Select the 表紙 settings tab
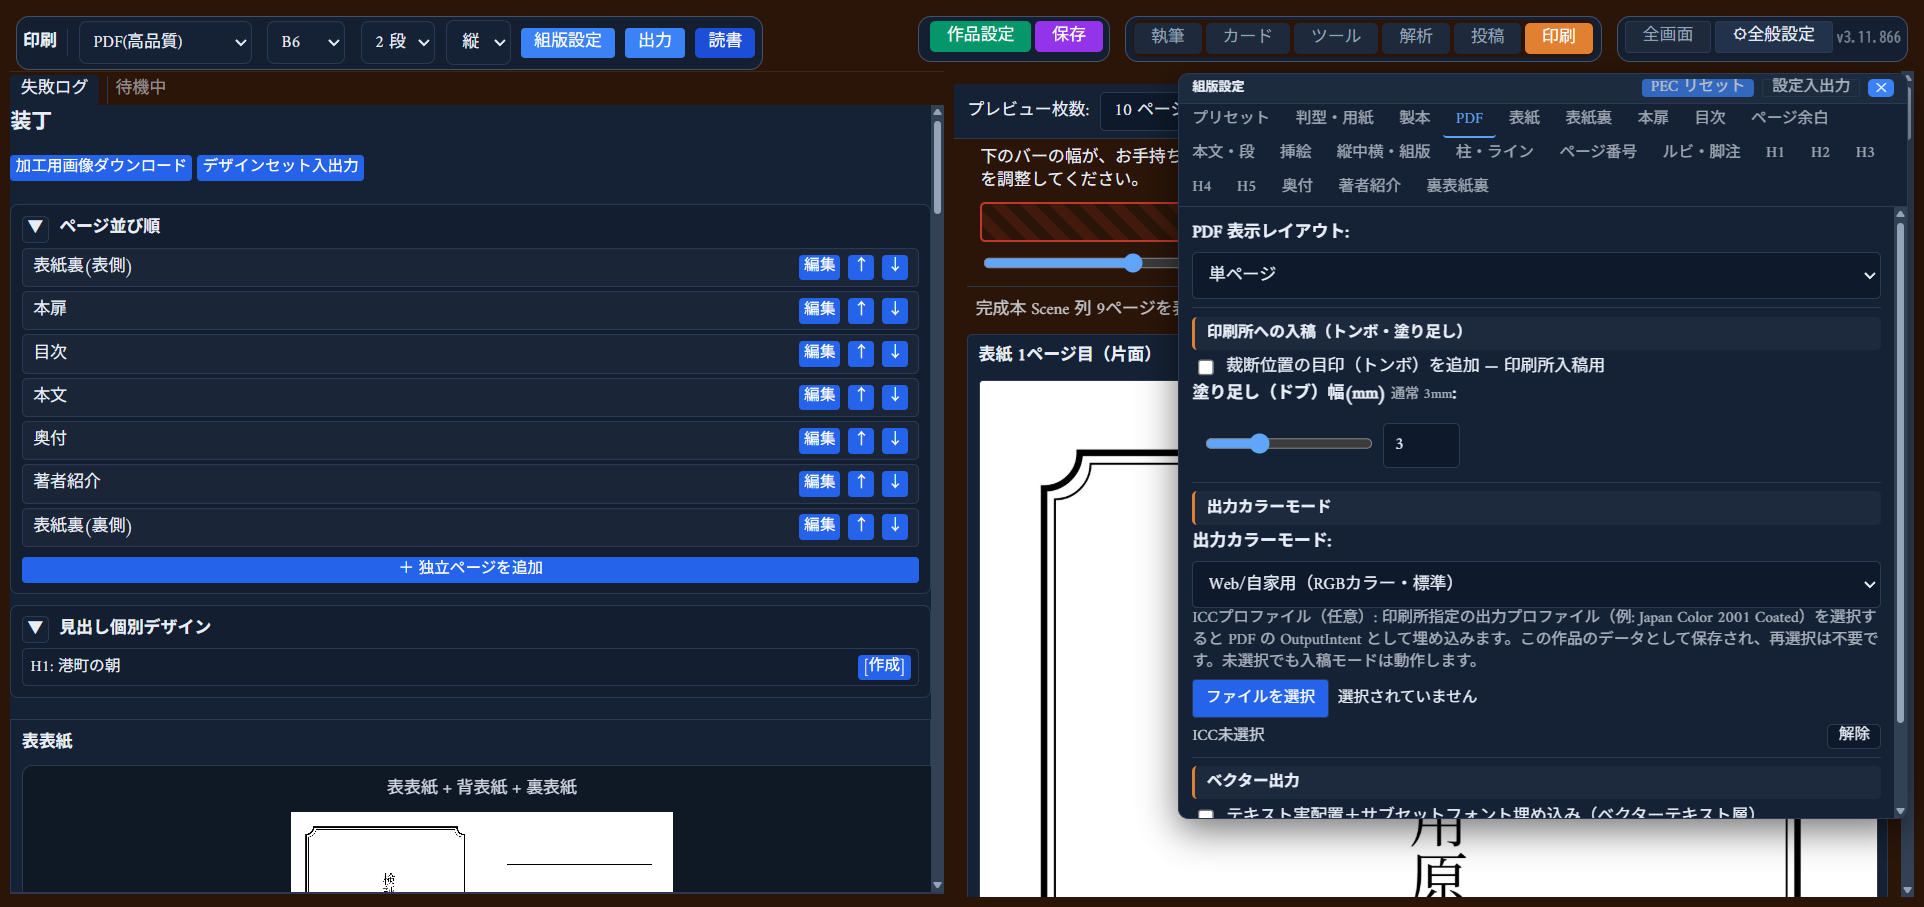Screen dimensions: 1924x907 [1524, 118]
